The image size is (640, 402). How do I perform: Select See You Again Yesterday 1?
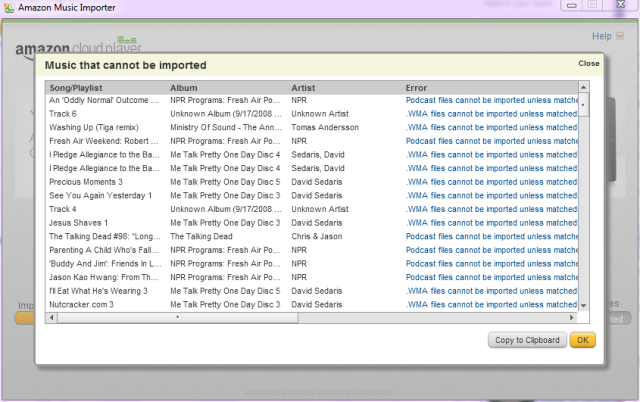(x=312, y=195)
